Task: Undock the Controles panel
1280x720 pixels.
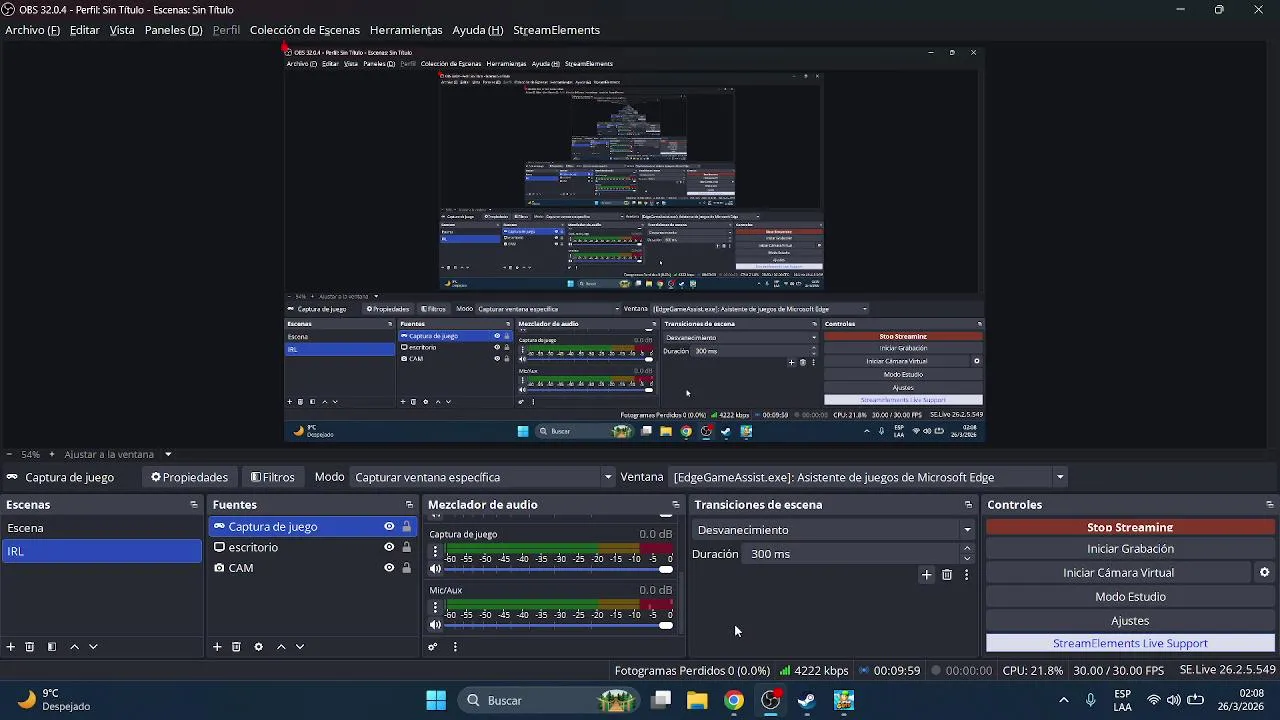Action: 1270,505
